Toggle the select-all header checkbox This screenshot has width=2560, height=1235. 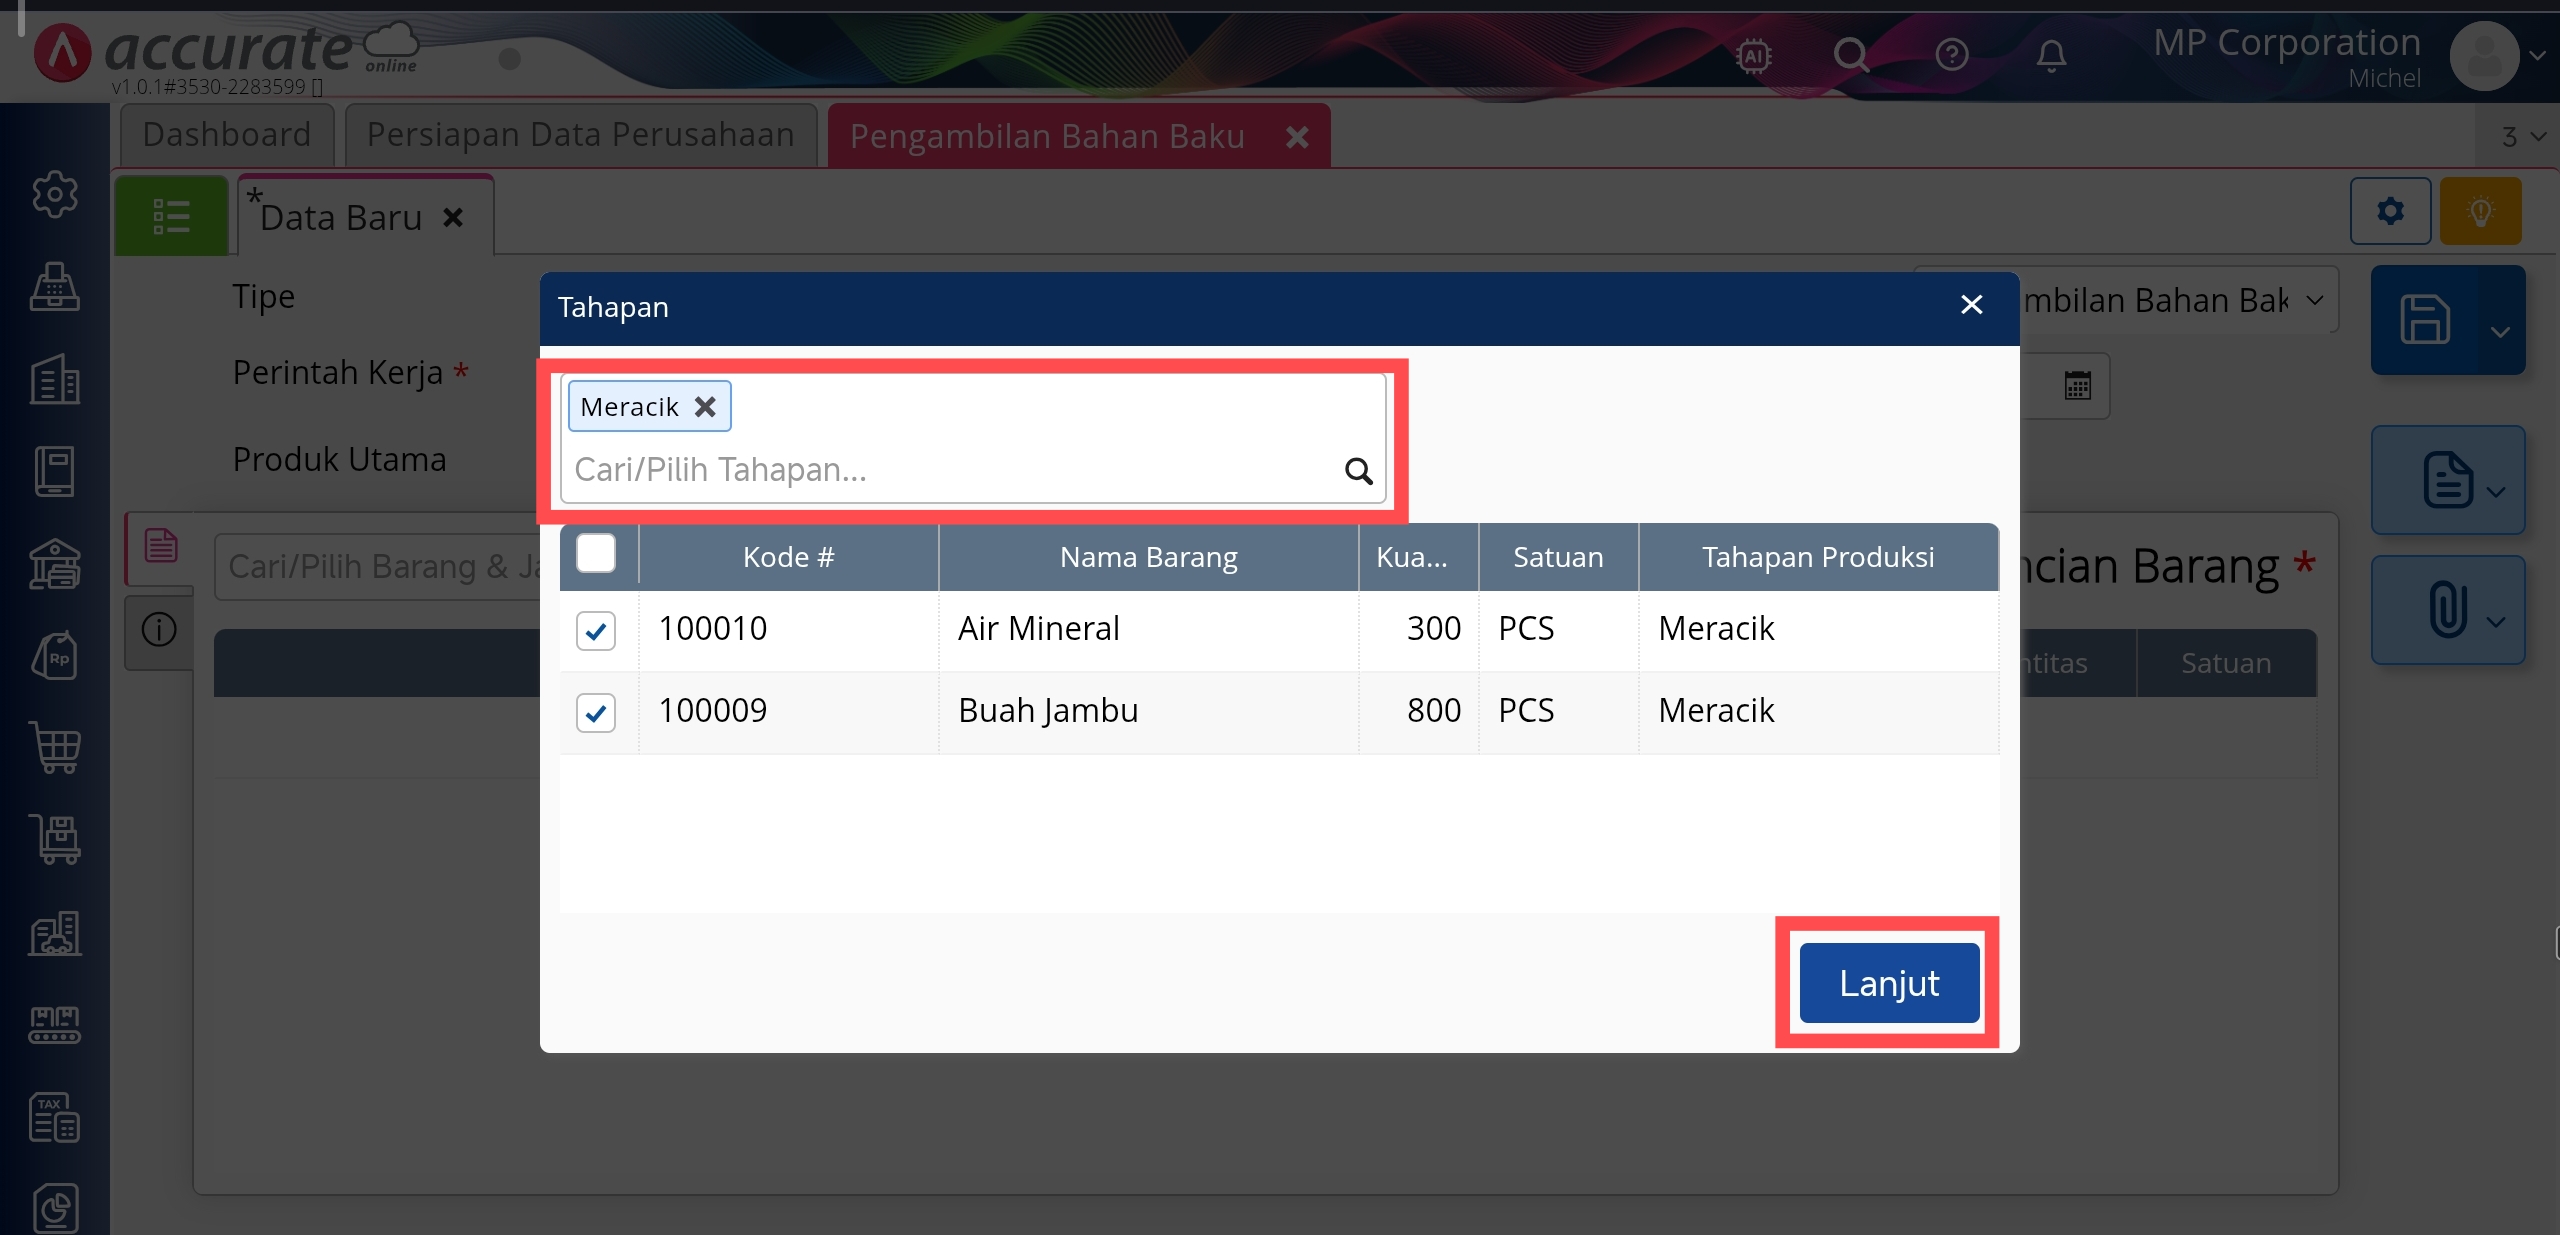pyautogui.click(x=596, y=554)
